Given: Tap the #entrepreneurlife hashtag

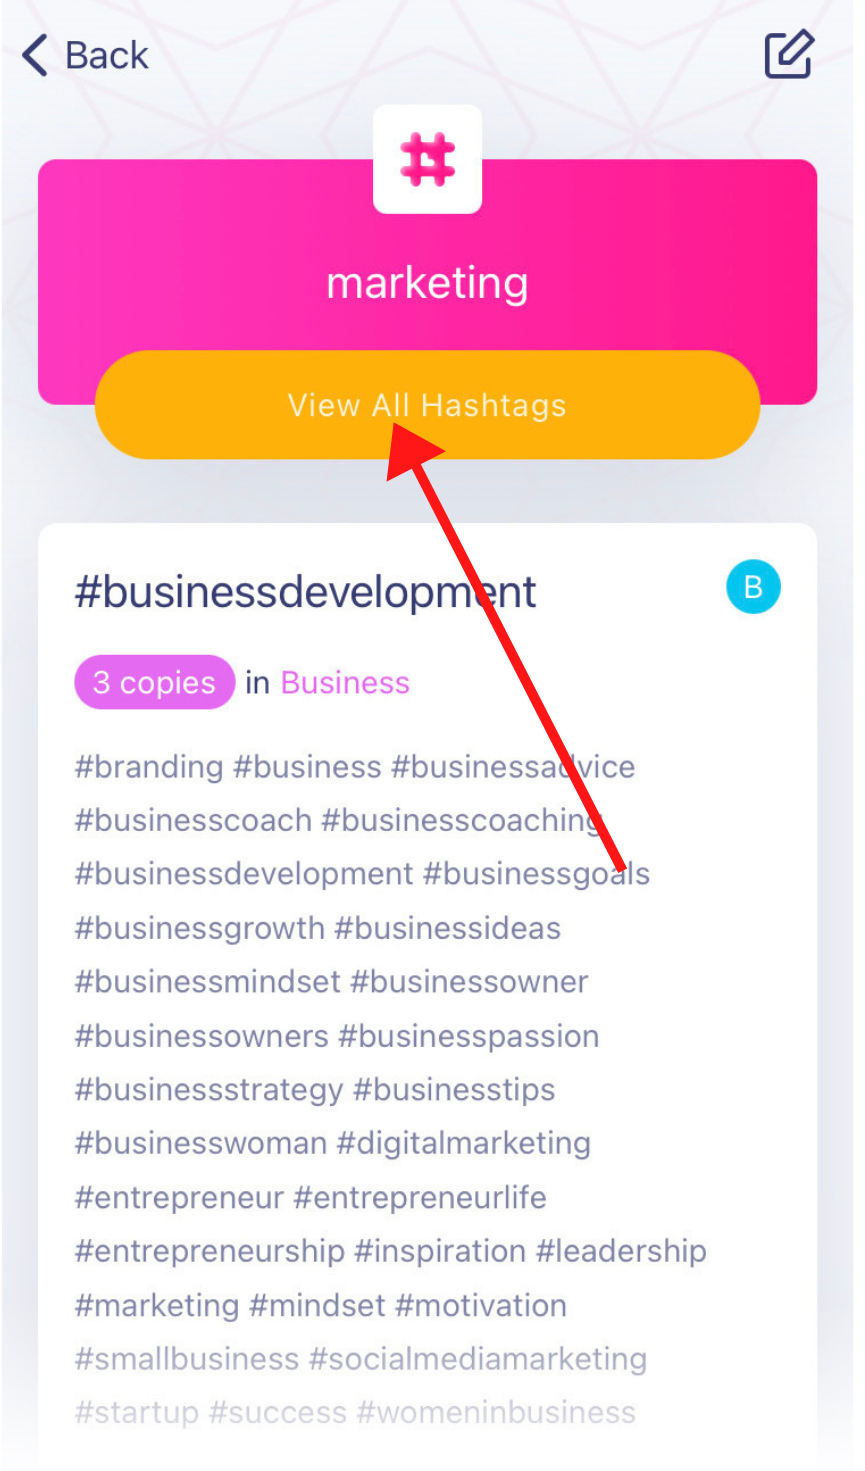Looking at the screenshot, I should [420, 1197].
